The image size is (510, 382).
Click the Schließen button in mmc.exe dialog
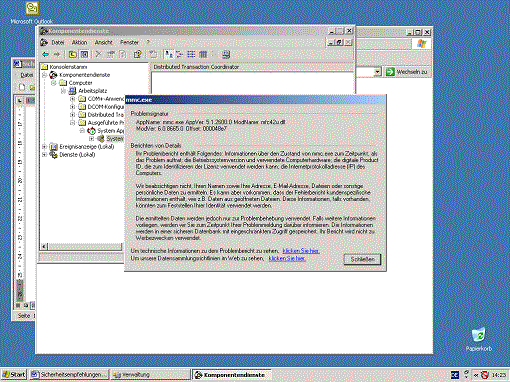point(362,259)
